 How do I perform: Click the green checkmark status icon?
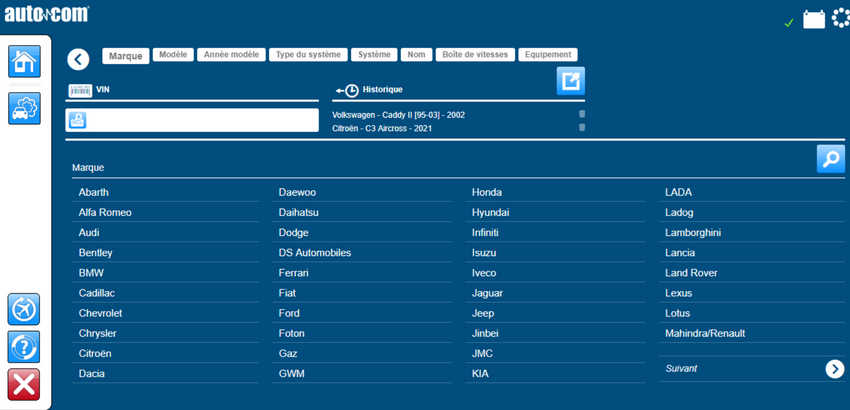tap(789, 23)
